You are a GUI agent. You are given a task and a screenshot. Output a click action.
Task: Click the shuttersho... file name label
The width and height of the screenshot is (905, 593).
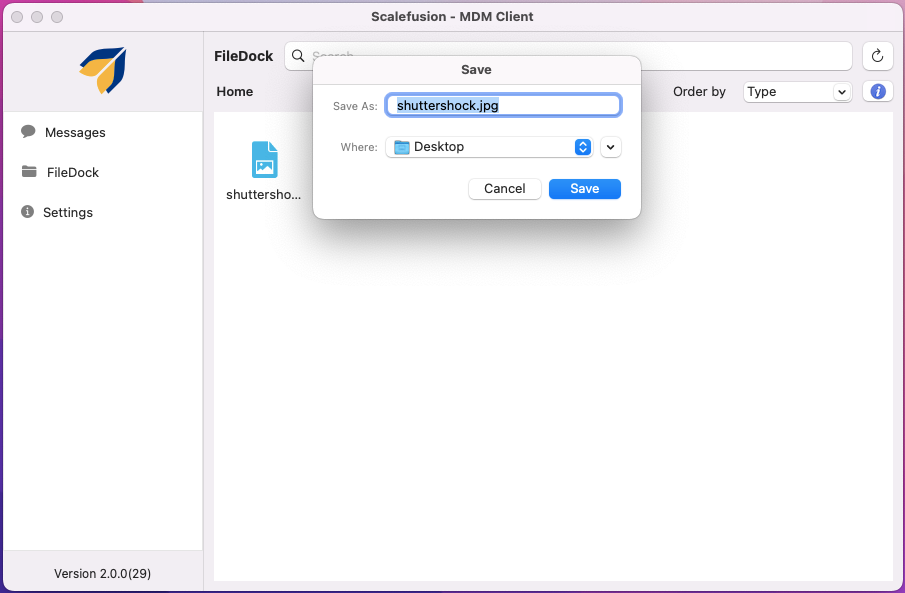coord(263,195)
